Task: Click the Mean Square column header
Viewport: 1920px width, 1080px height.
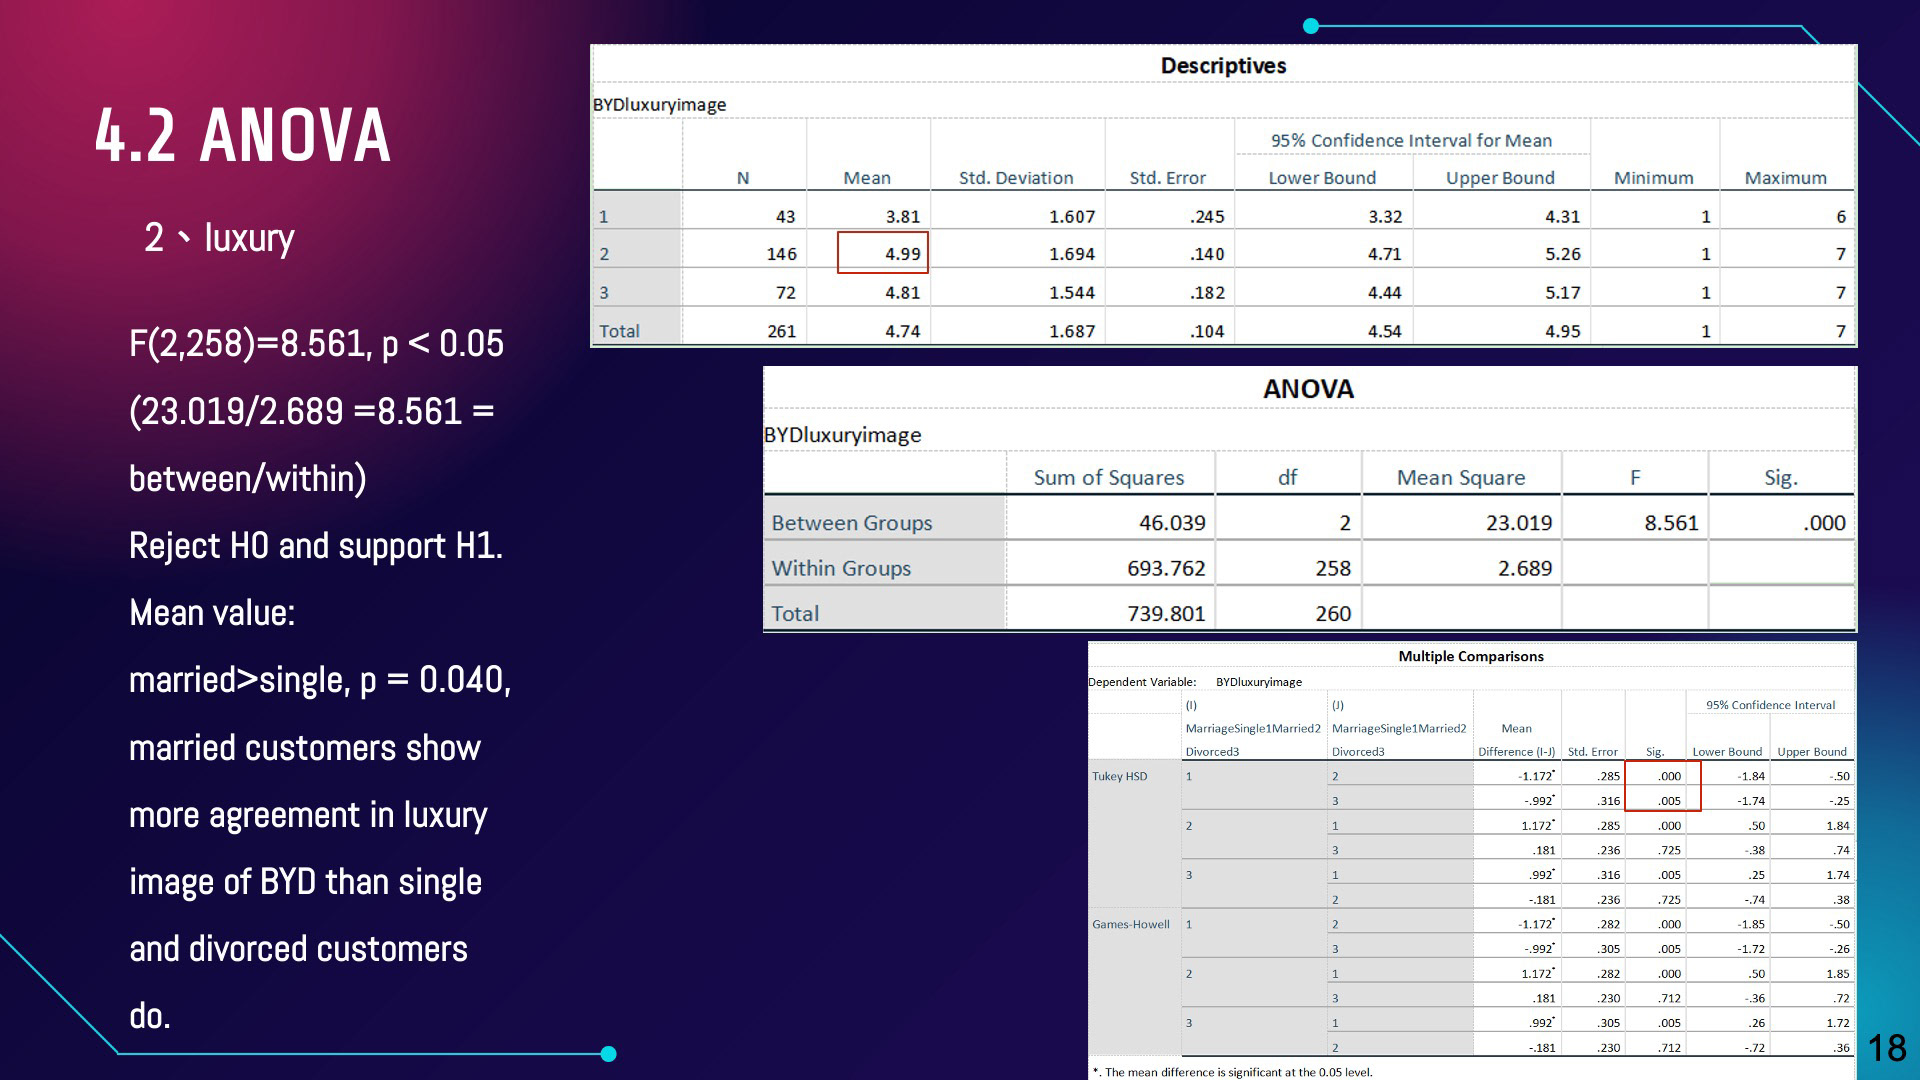Action: click(1460, 478)
